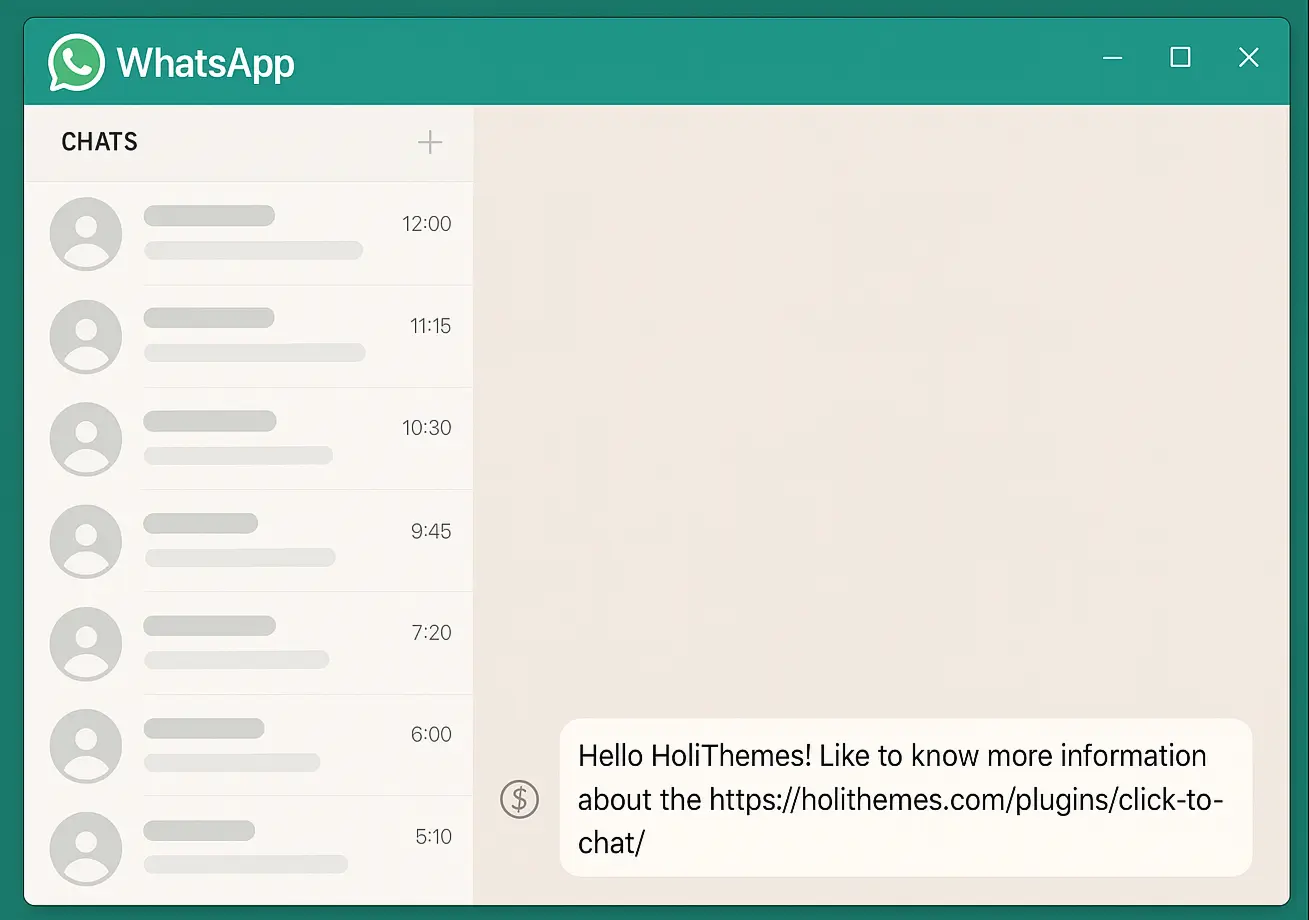Switch to the CHATS section header
This screenshot has height=920, width=1309.
[99, 142]
